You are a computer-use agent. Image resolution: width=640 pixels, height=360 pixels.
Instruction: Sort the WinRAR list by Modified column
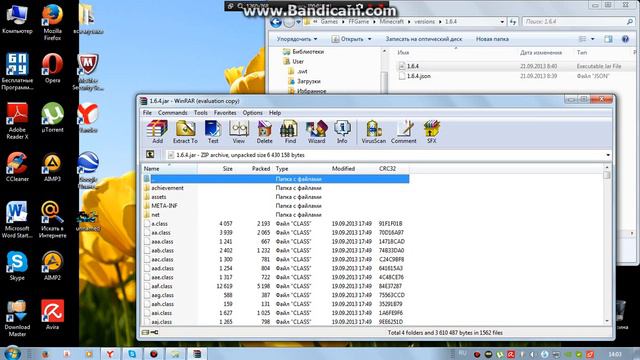tap(353, 169)
